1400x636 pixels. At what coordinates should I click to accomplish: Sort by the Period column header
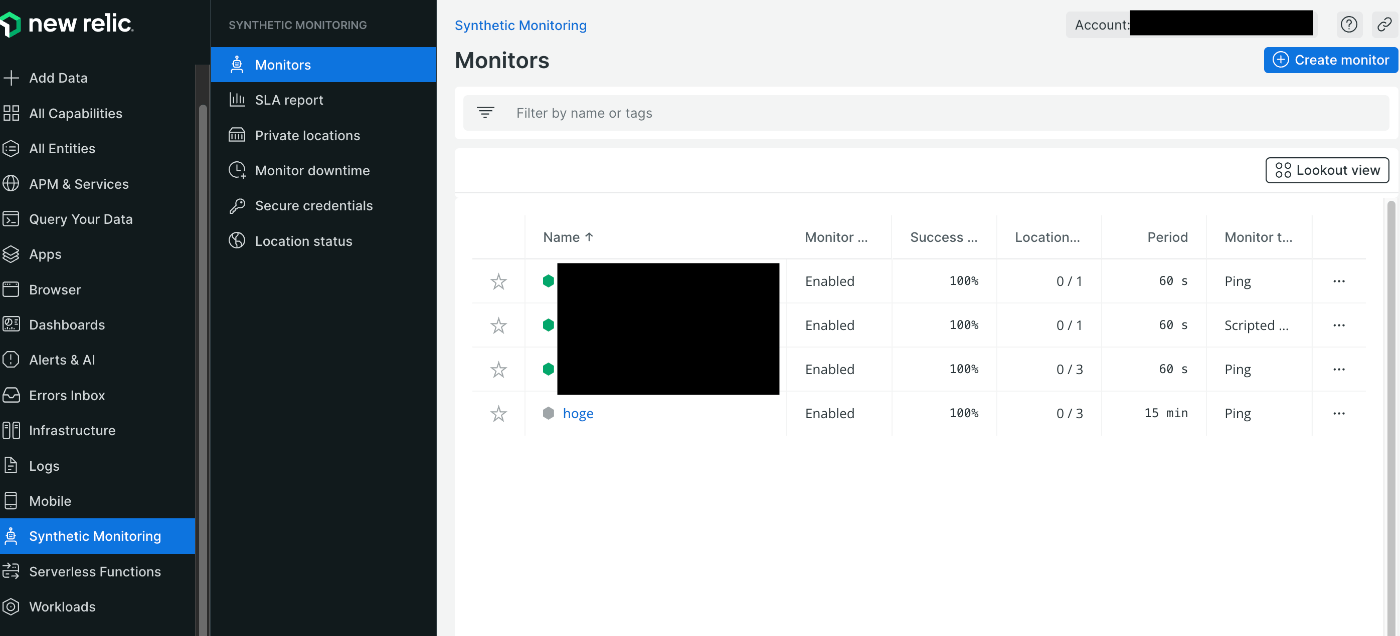click(1167, 237)
